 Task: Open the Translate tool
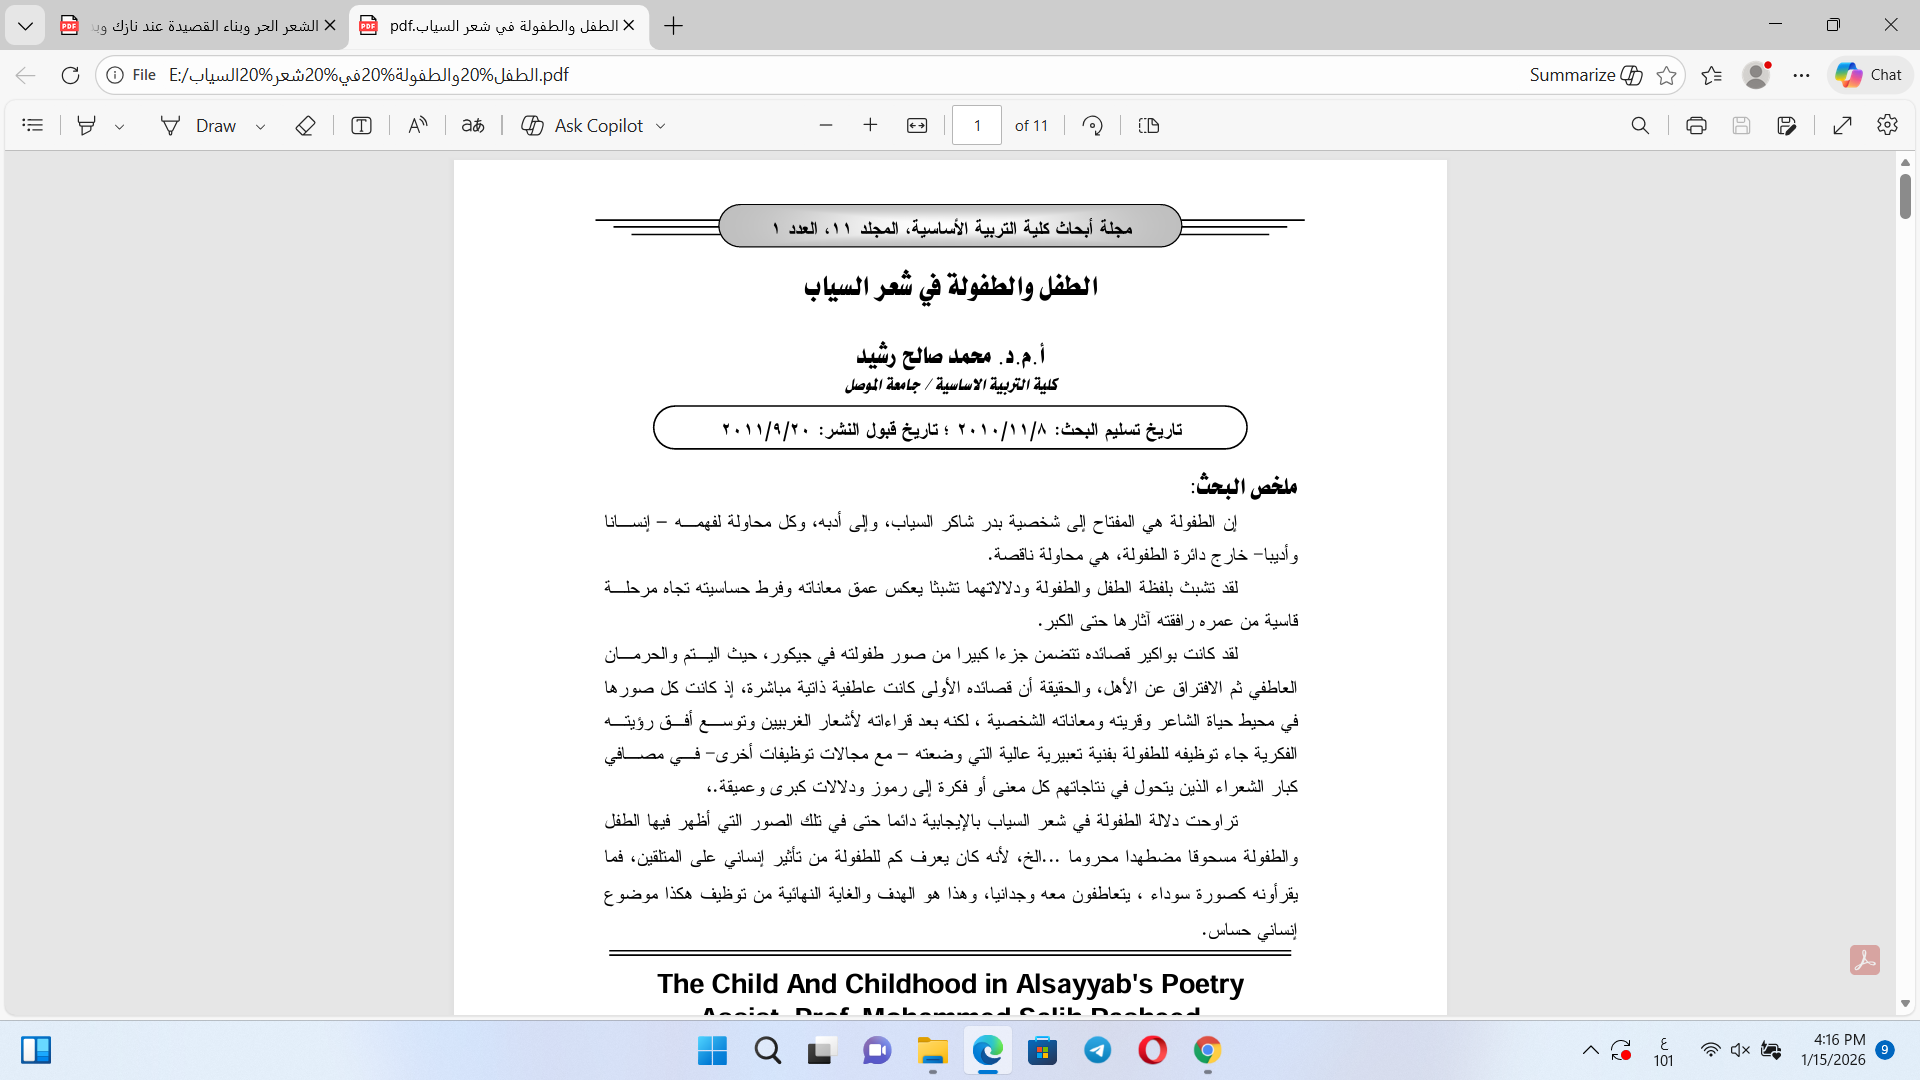pyautogui.click(x=473, y=125)
